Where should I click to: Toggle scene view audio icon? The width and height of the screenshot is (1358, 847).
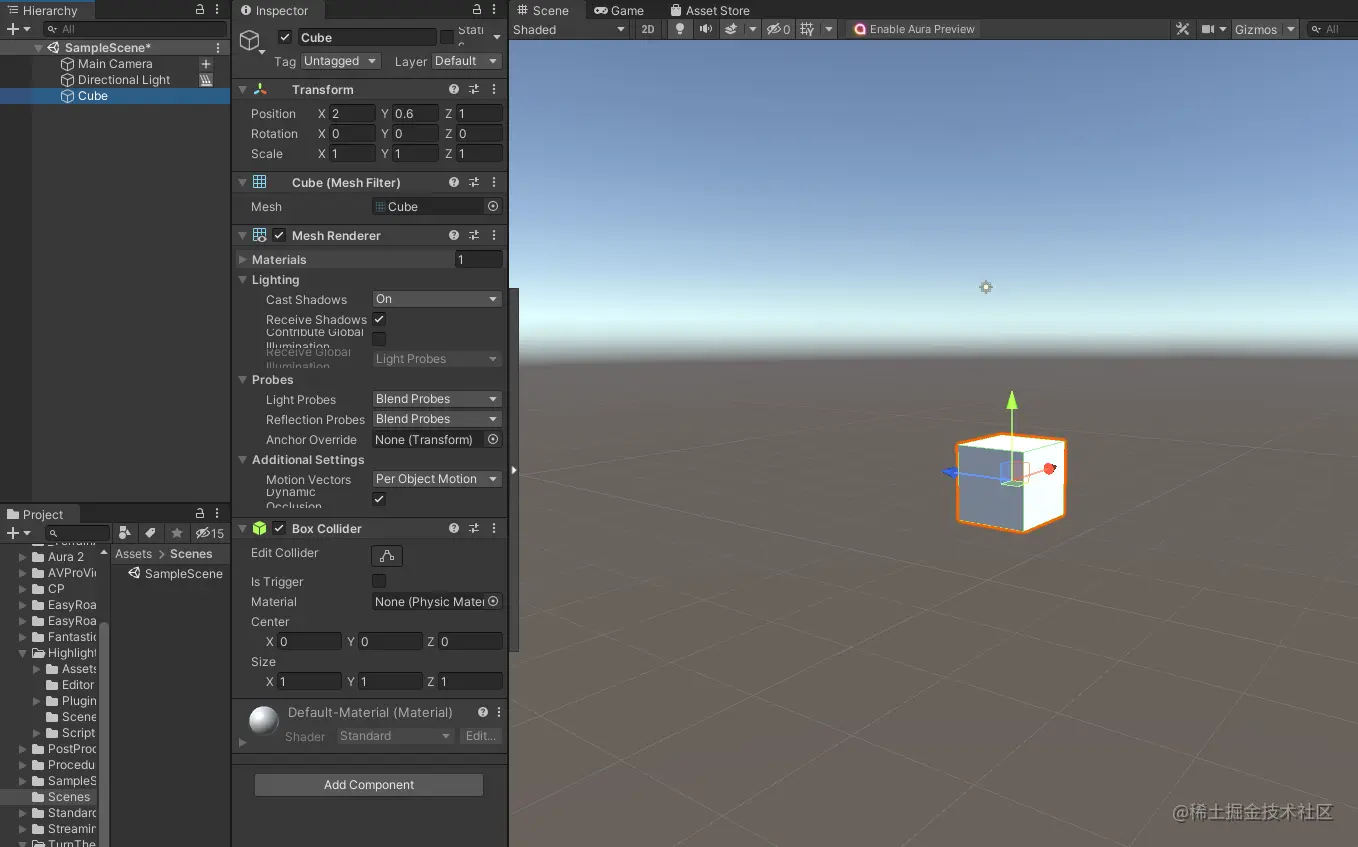coord(705,29)
